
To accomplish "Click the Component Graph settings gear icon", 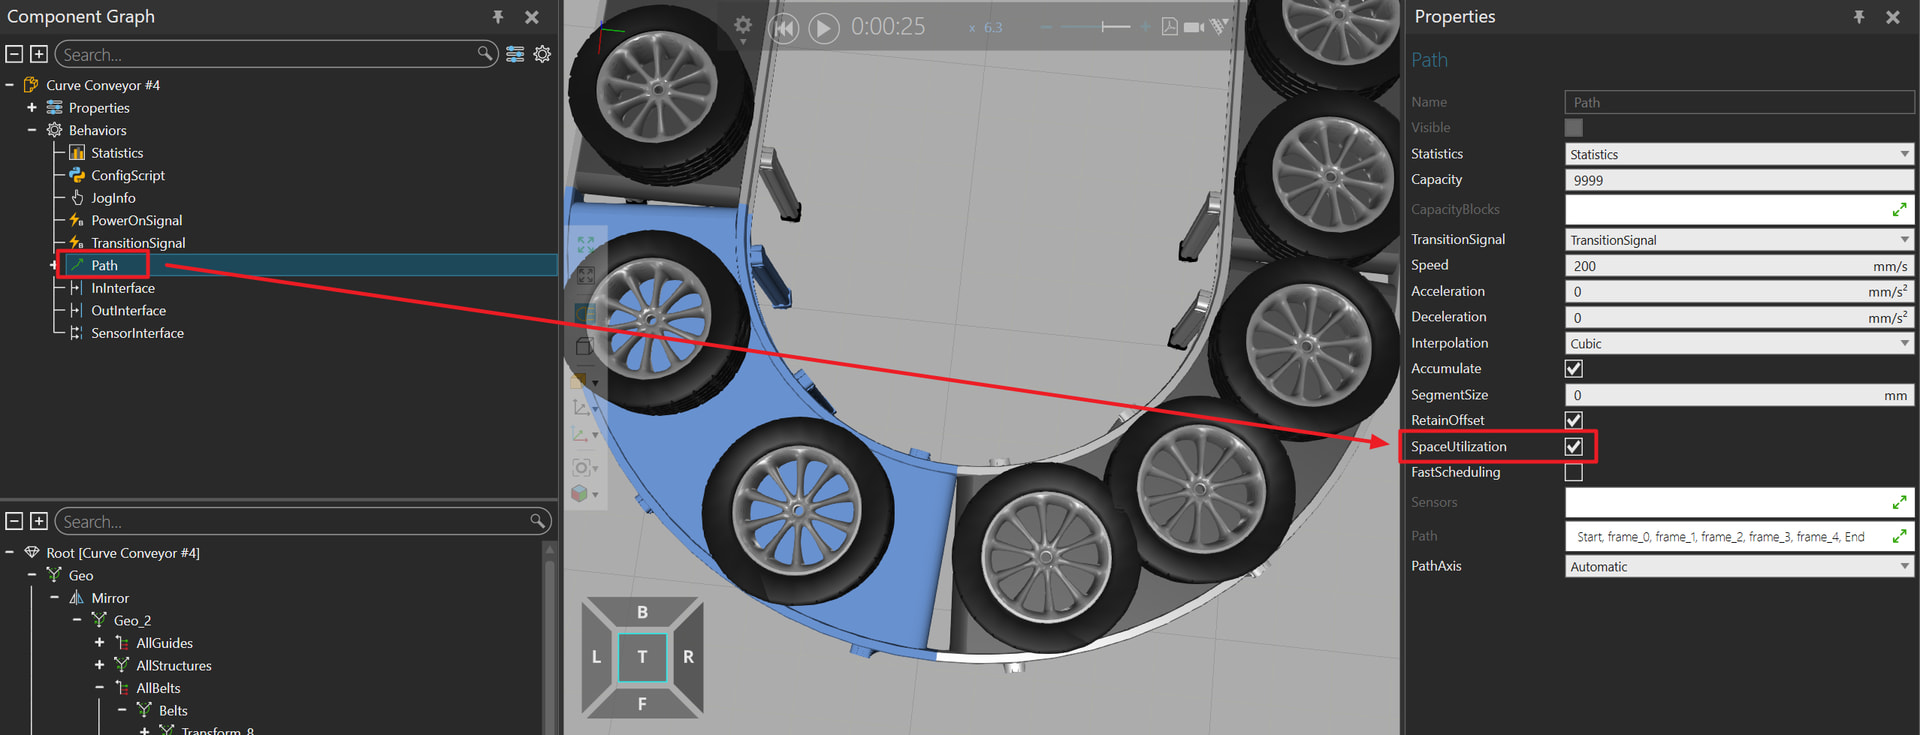I will [x=542, y=54].
